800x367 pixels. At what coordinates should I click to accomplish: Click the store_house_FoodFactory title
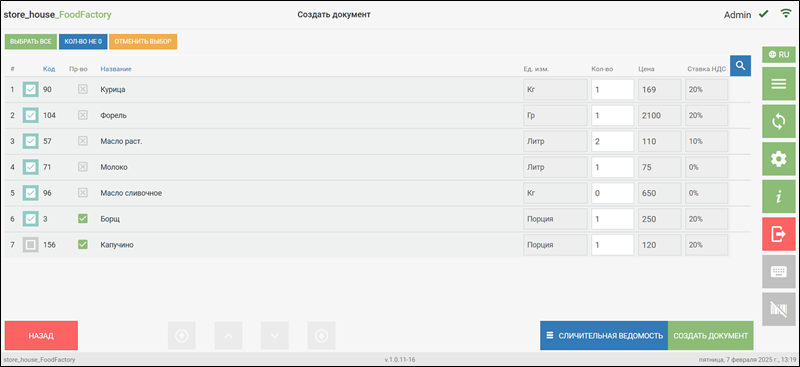(57, 15)
